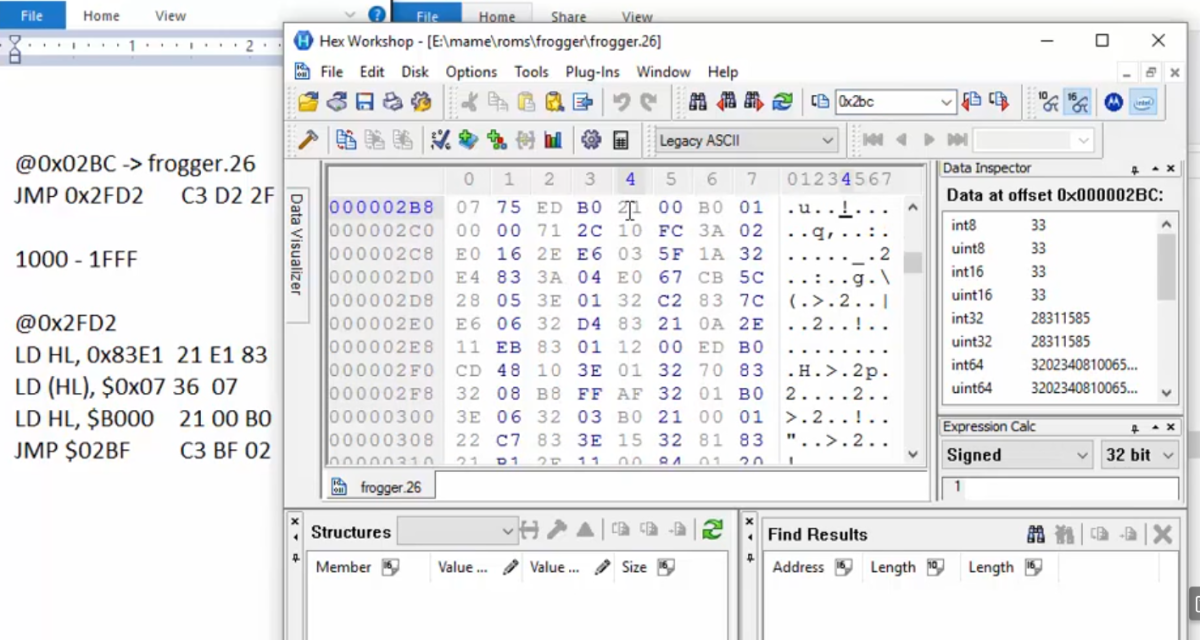Click the hex editor vertical scrollbar thumb
This screenshot has width=1200, height=640.
(x=913, y=262)
